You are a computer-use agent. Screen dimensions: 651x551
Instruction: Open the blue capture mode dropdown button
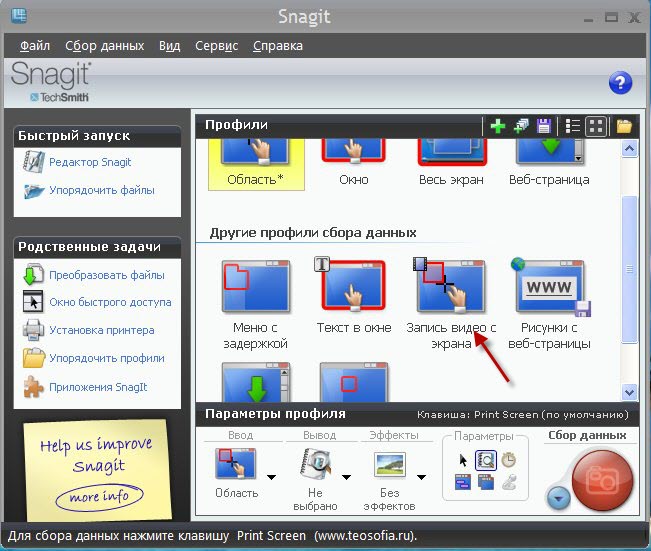click(x=559, y=497)
